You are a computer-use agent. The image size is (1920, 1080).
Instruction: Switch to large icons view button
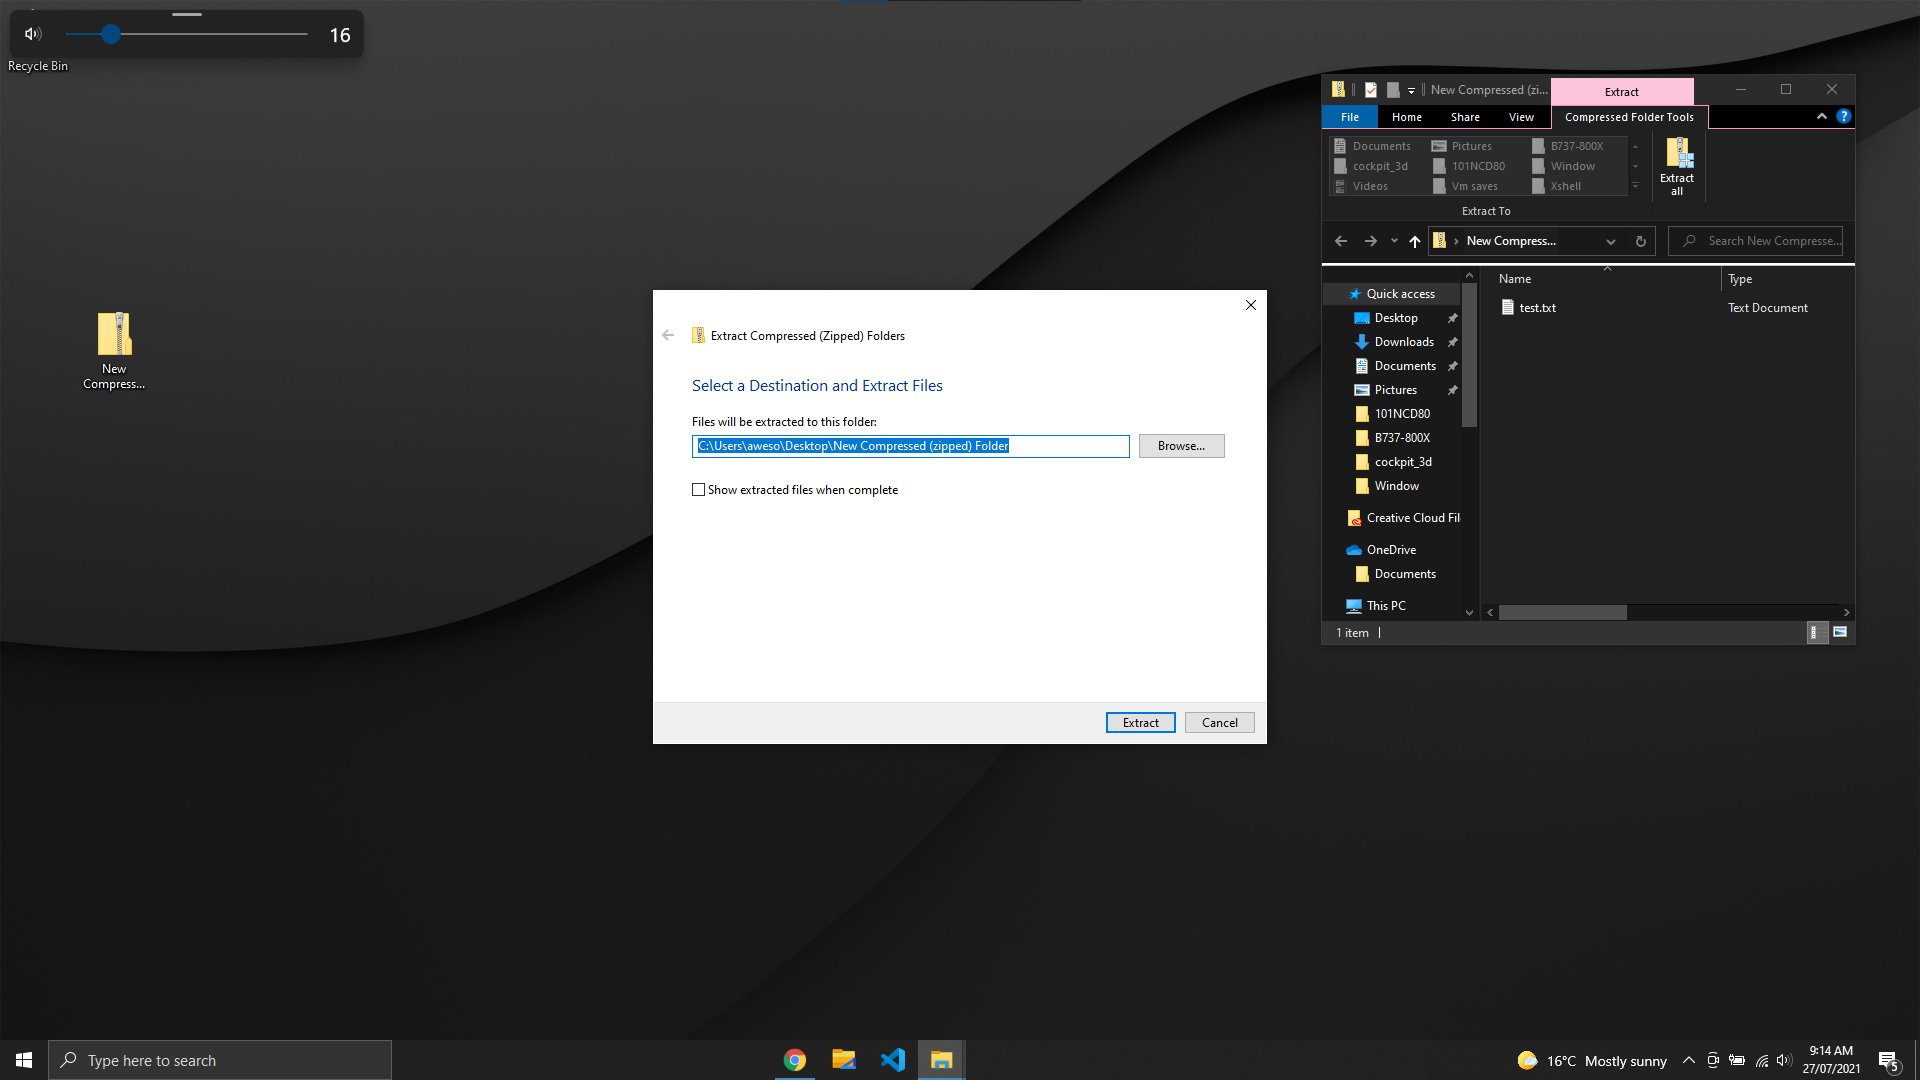click(1840, 632)
